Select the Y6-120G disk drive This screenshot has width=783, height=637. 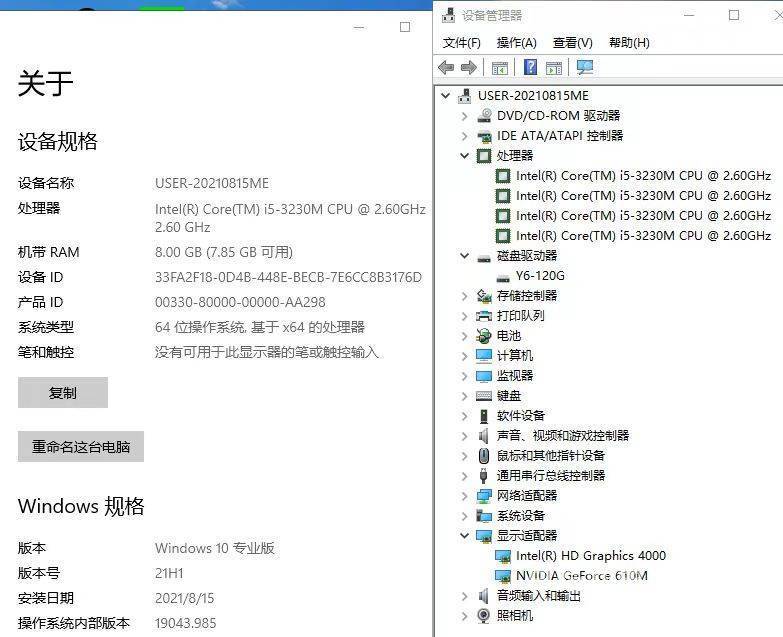coord(540,276)
